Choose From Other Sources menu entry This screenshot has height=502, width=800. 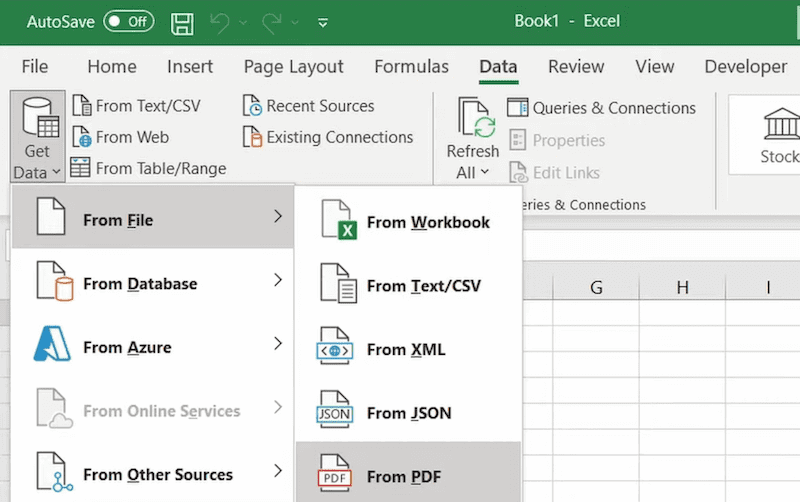153,472
